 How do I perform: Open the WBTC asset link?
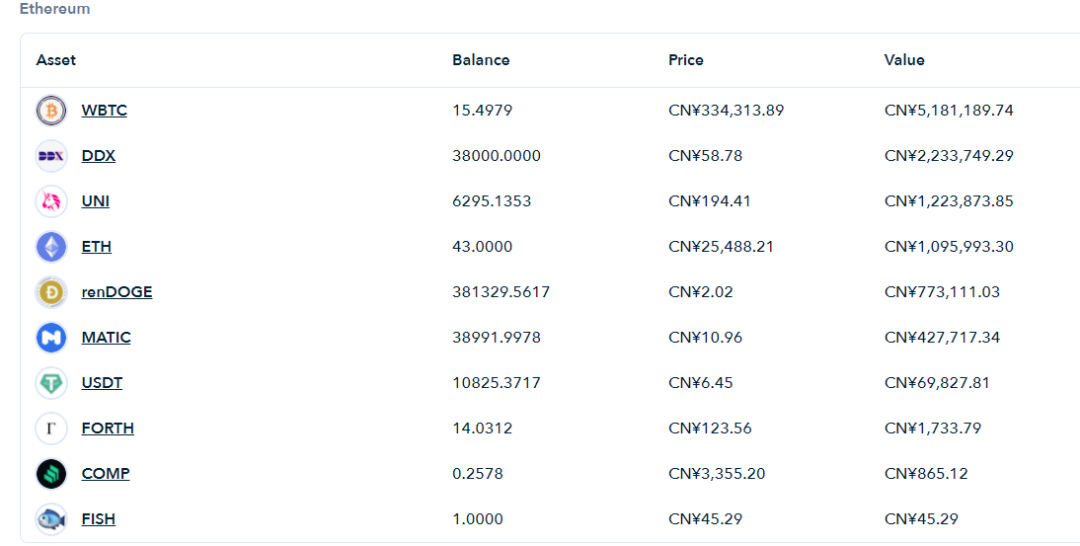[x=104, y=110]
